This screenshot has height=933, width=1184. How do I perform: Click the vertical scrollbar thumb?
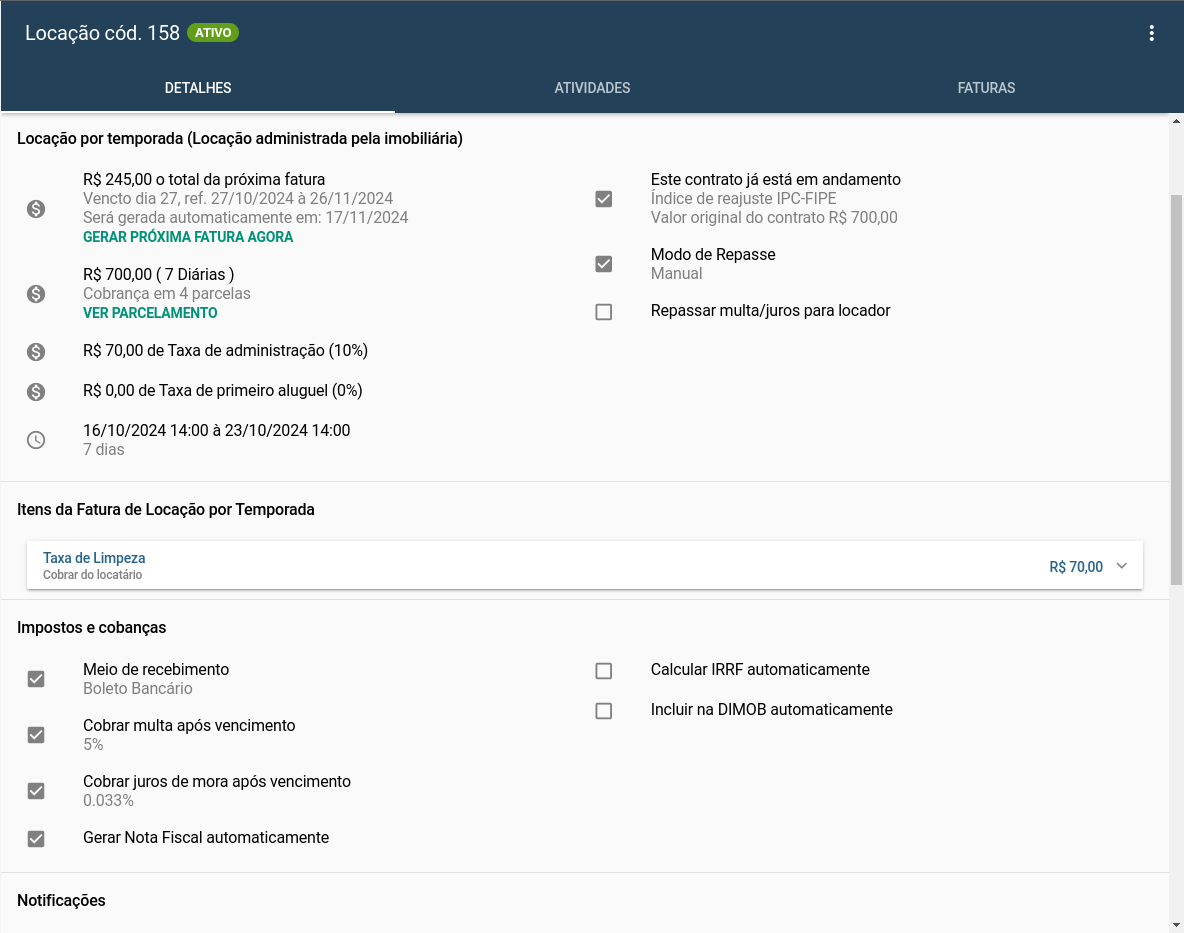[1176, 389]
